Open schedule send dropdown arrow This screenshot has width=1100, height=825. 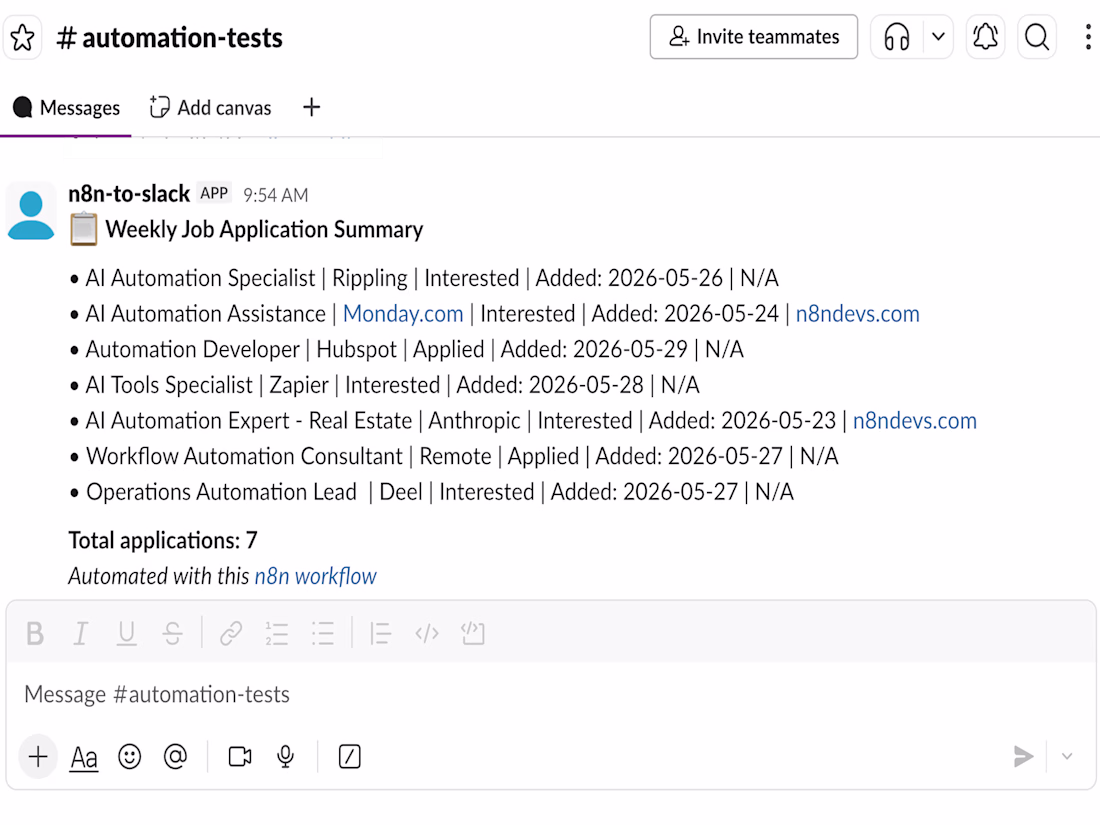click(1067, 756)
